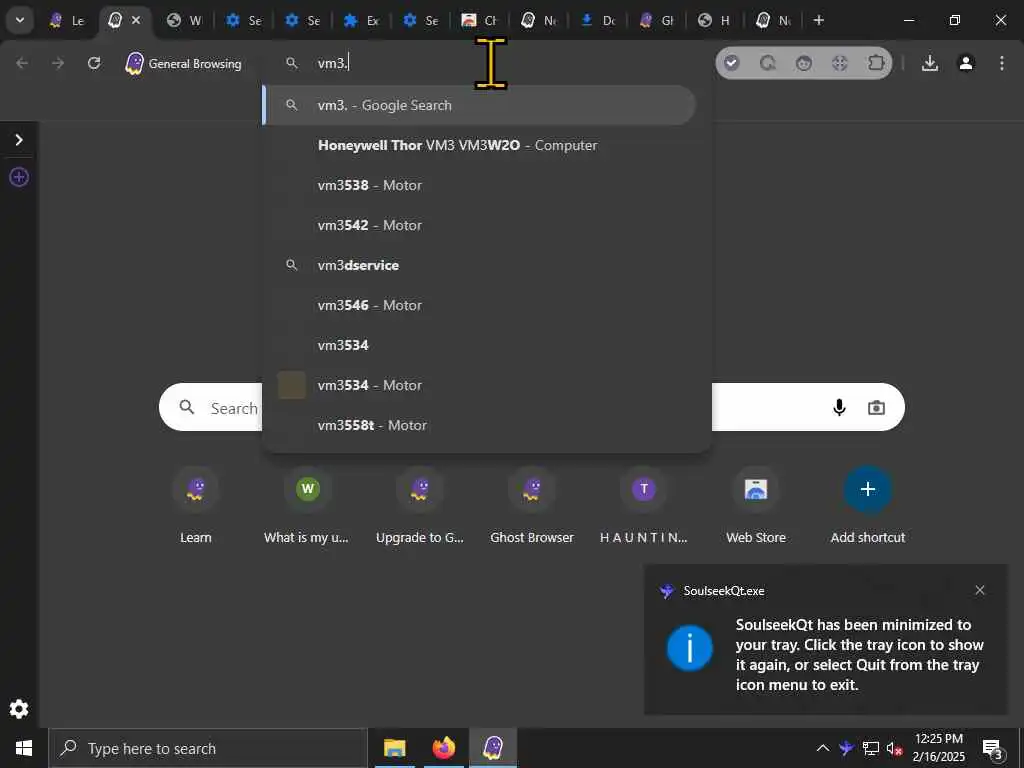Click the page Search box

(532, 407)
